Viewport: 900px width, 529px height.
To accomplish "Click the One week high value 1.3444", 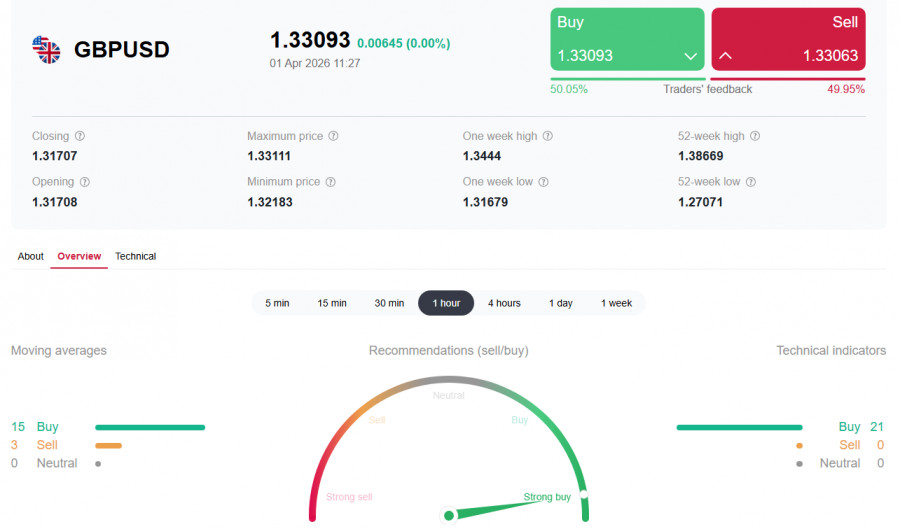I will [482, 156].
